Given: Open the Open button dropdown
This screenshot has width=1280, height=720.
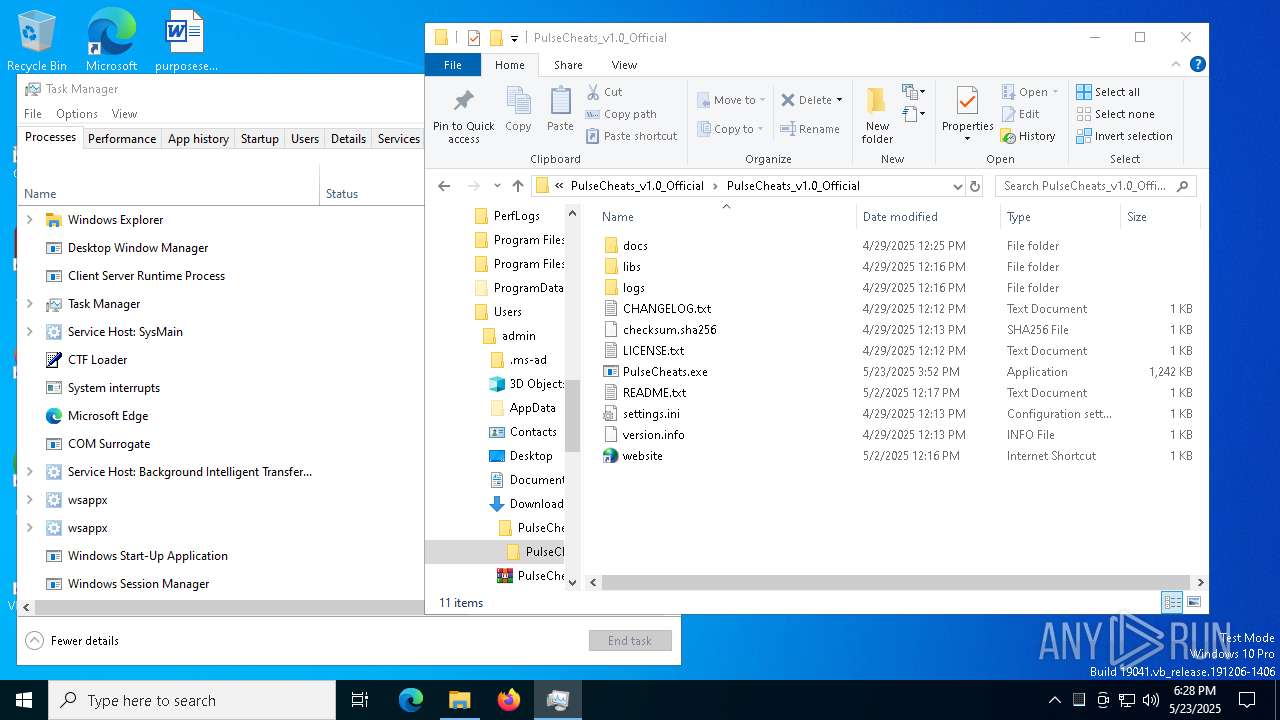Looking at the screenshot, I should point(1055,92).
